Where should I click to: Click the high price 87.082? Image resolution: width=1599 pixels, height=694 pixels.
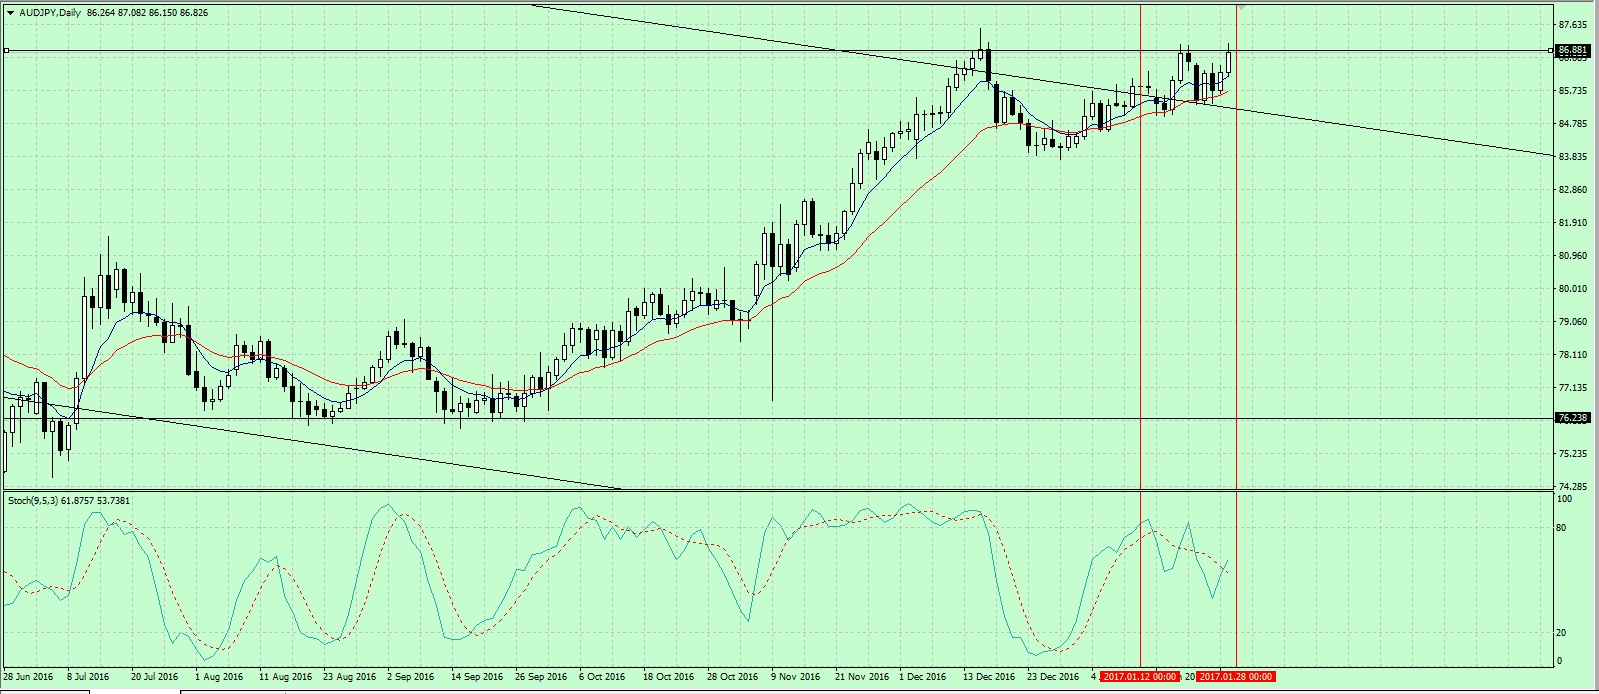pyautogui.click(x=132, y=13)
